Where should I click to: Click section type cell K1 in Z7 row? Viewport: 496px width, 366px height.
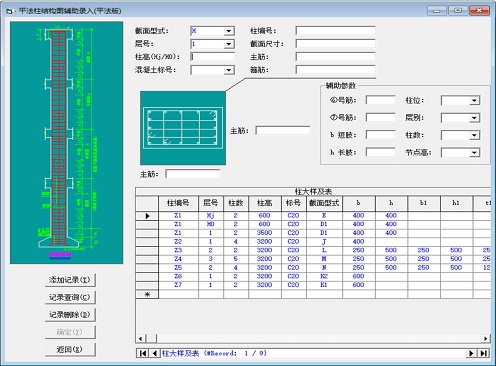[324, 285]
